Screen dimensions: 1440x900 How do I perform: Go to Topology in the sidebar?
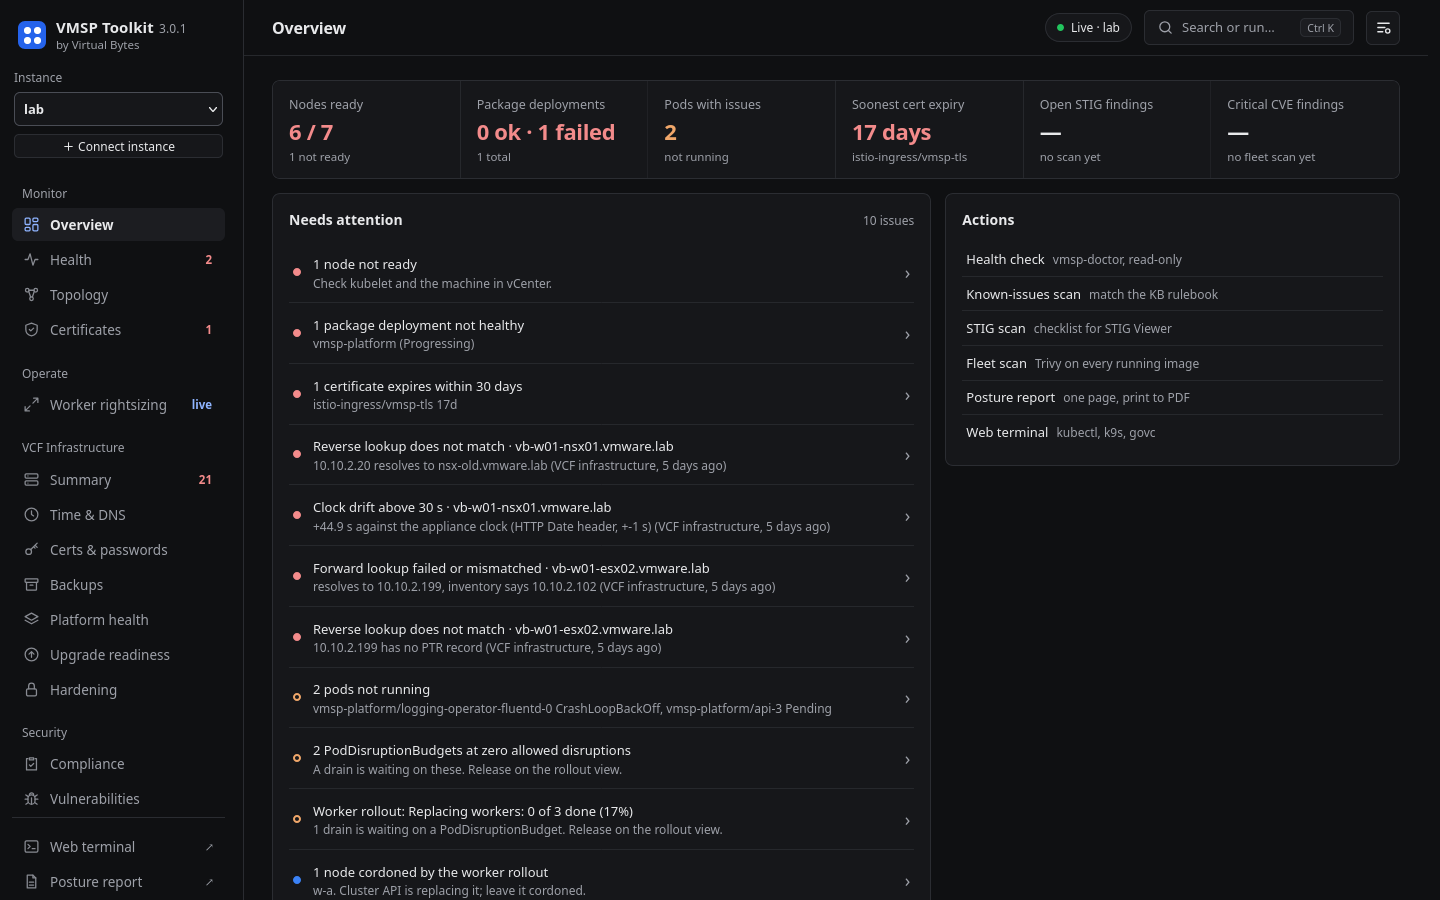coord(118,295)
